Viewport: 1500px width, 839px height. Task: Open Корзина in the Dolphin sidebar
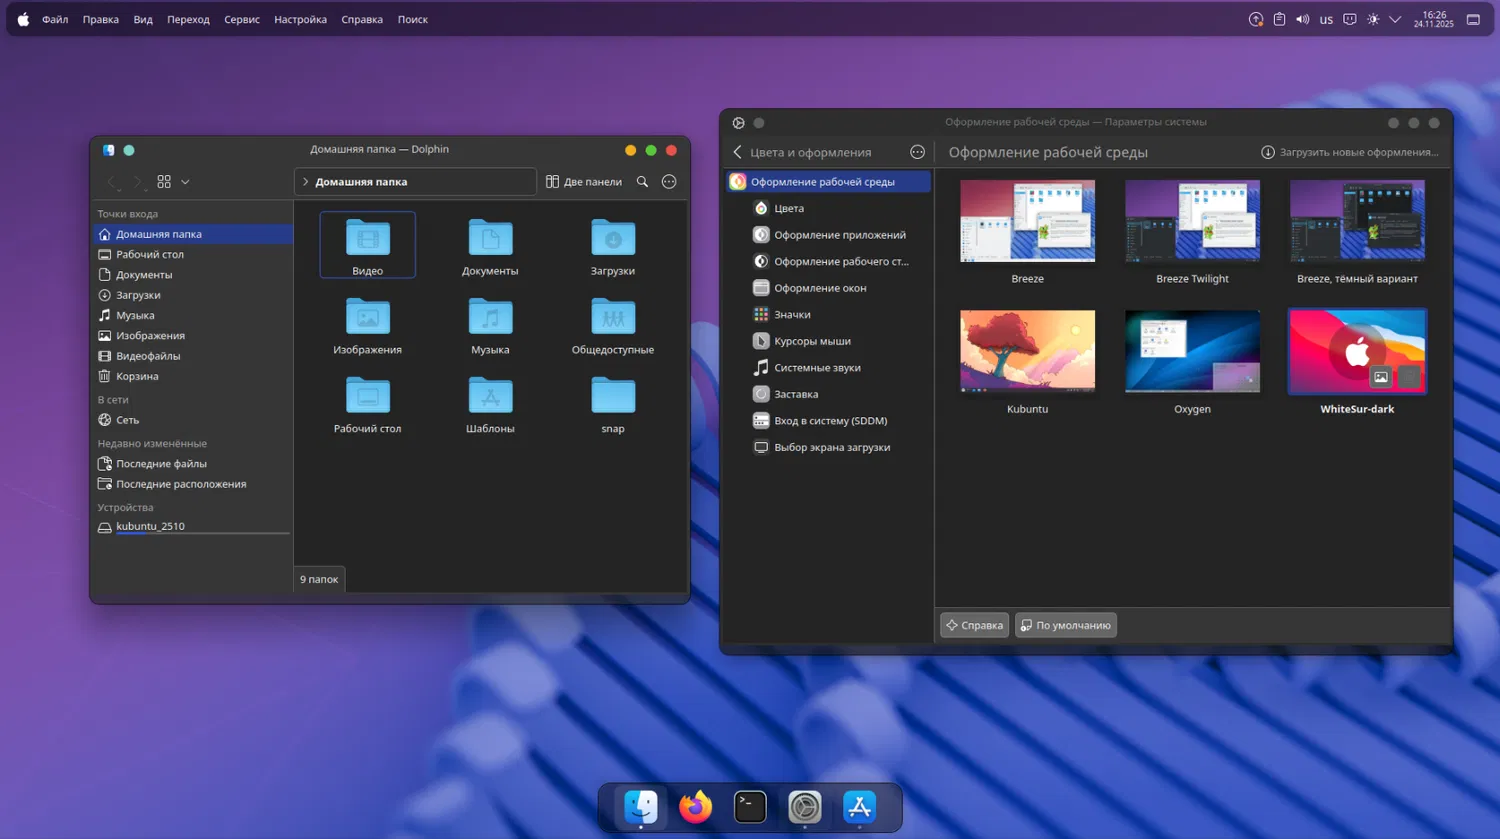[x=137, y=376]
